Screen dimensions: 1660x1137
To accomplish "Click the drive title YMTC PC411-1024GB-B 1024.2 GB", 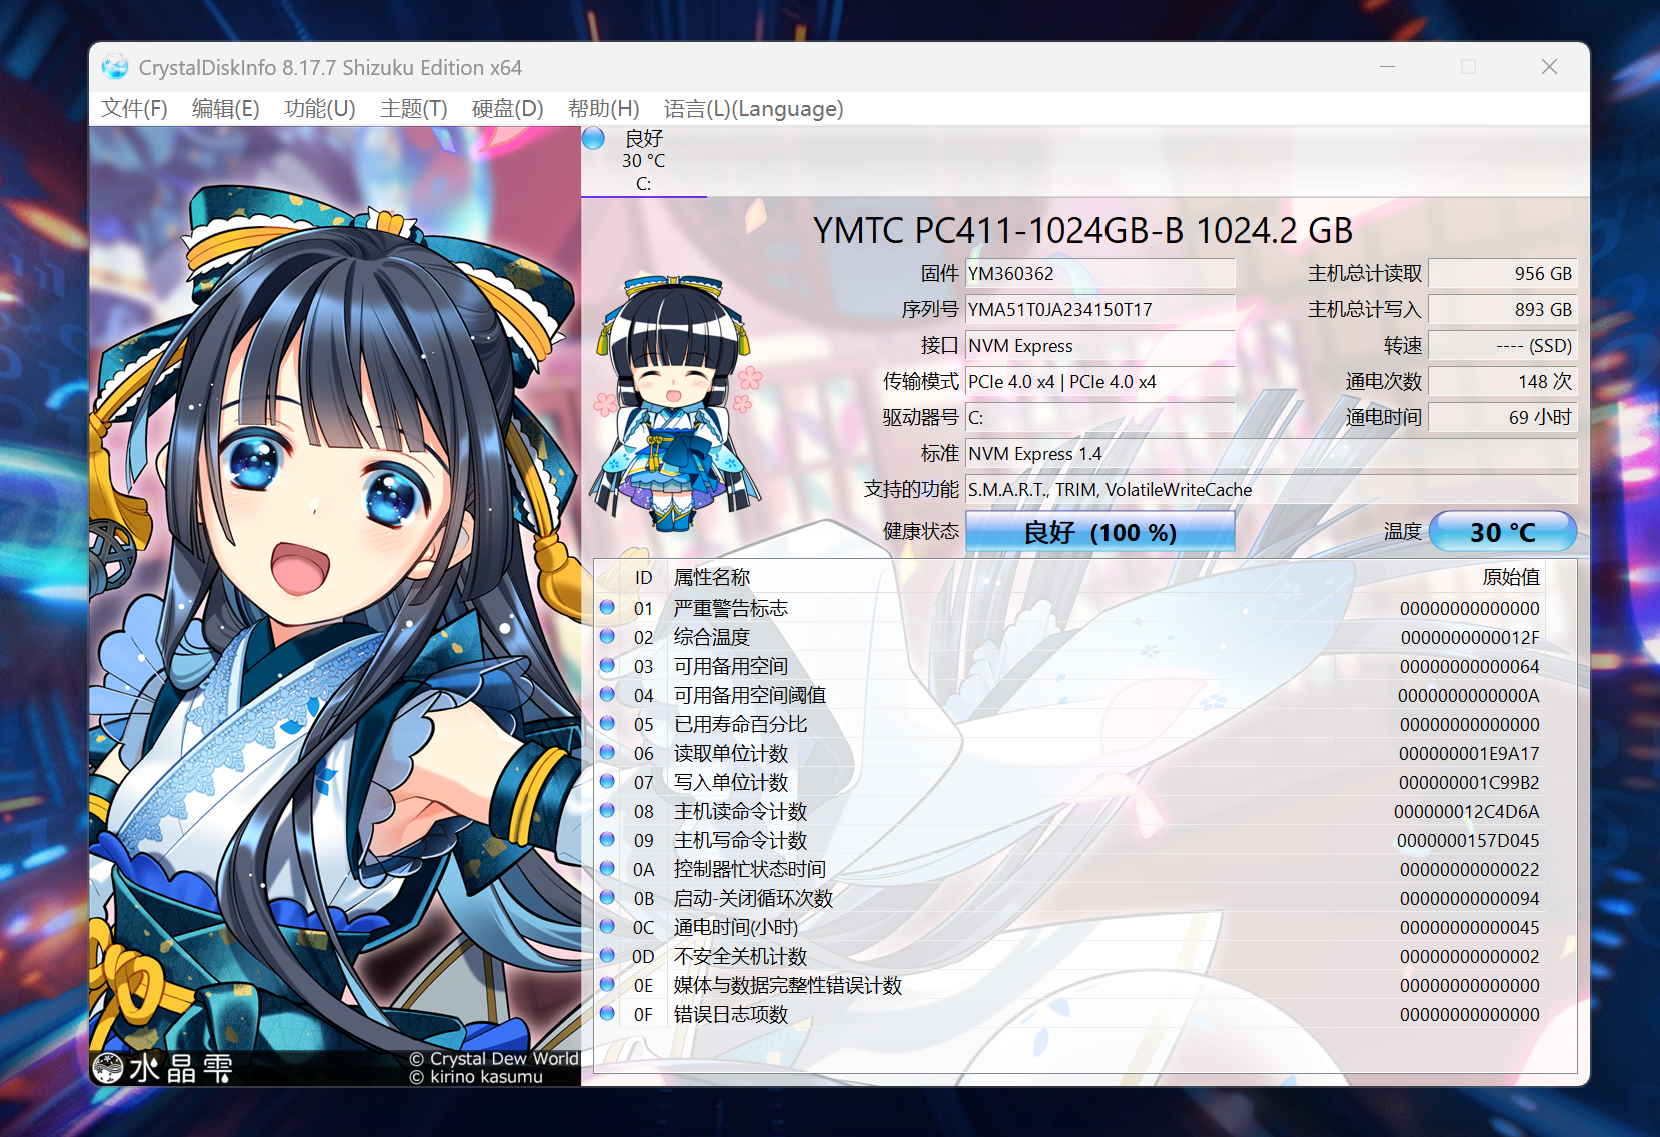I will coord(1083,231).
